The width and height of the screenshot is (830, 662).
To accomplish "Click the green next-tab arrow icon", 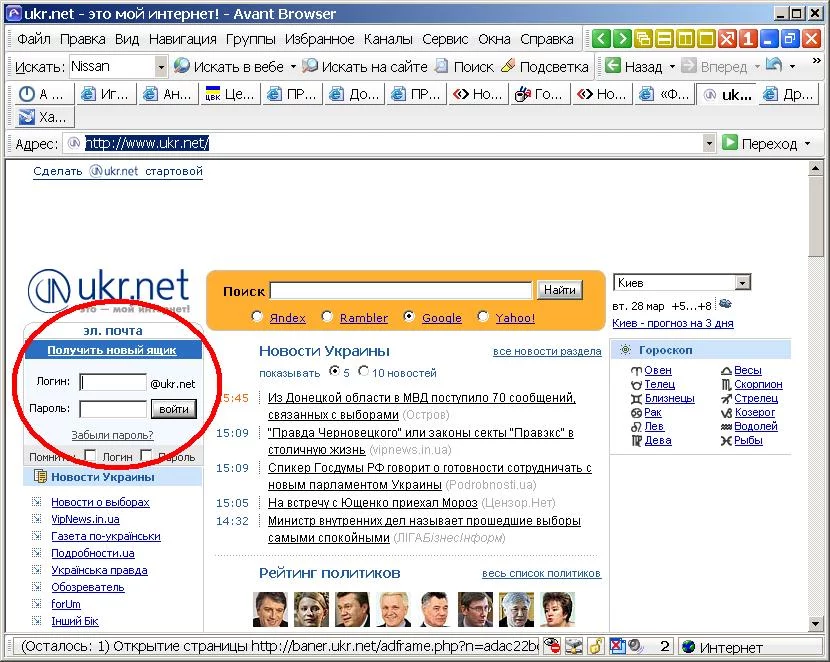I will pyautogui.click(x=621, y=40).
